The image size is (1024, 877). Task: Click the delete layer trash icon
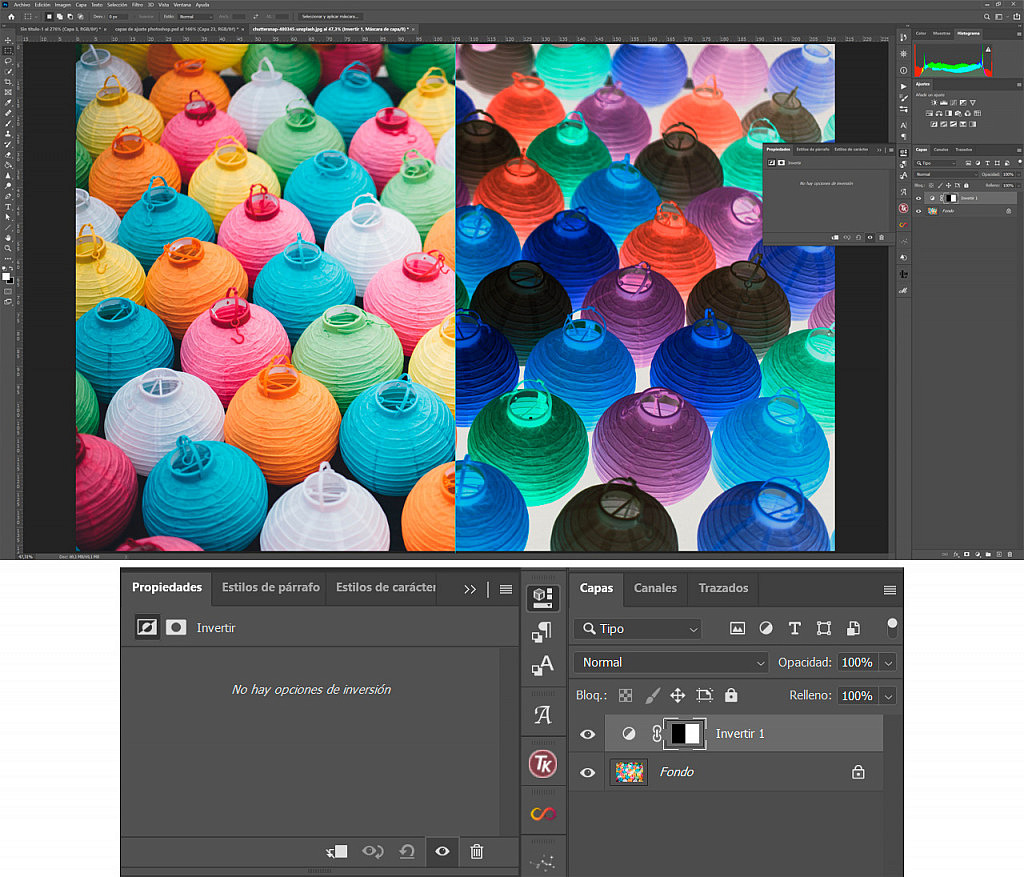(x=477, y=851)
